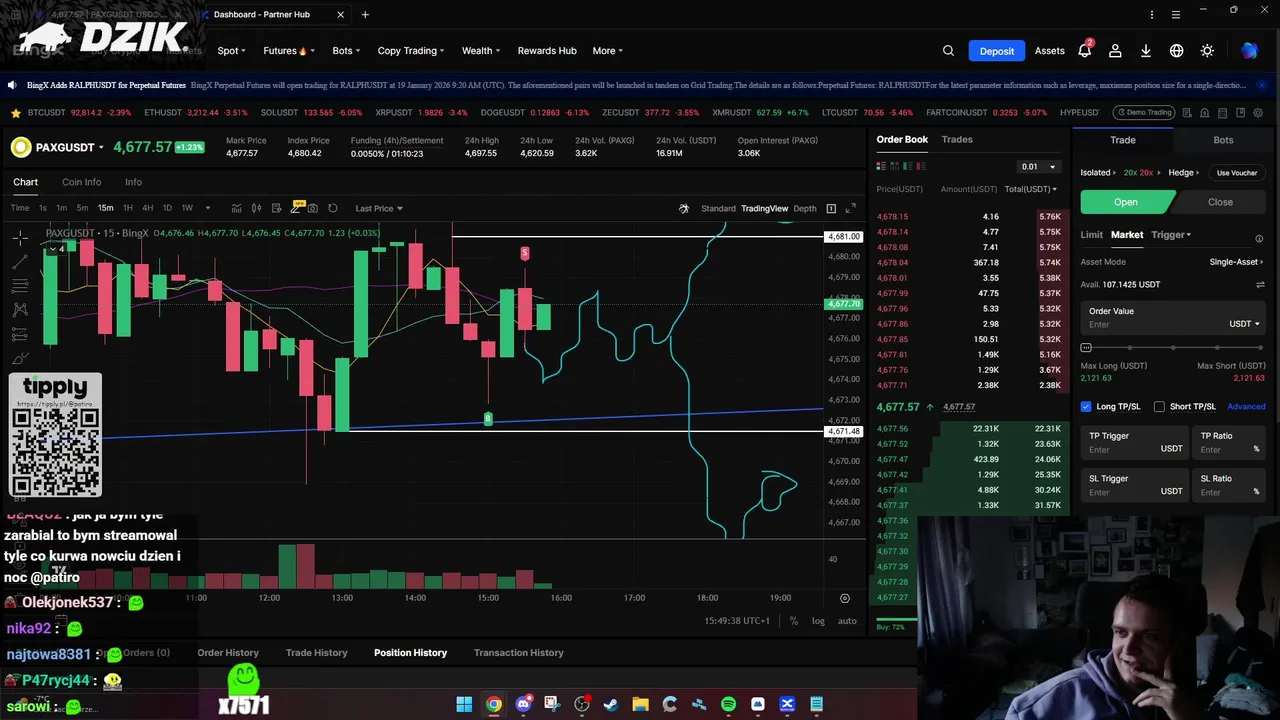This screenshot has height=720, width=1280.
Task: Enable the Short TP/SL checkbox
Action: (x=1159, y=407)
